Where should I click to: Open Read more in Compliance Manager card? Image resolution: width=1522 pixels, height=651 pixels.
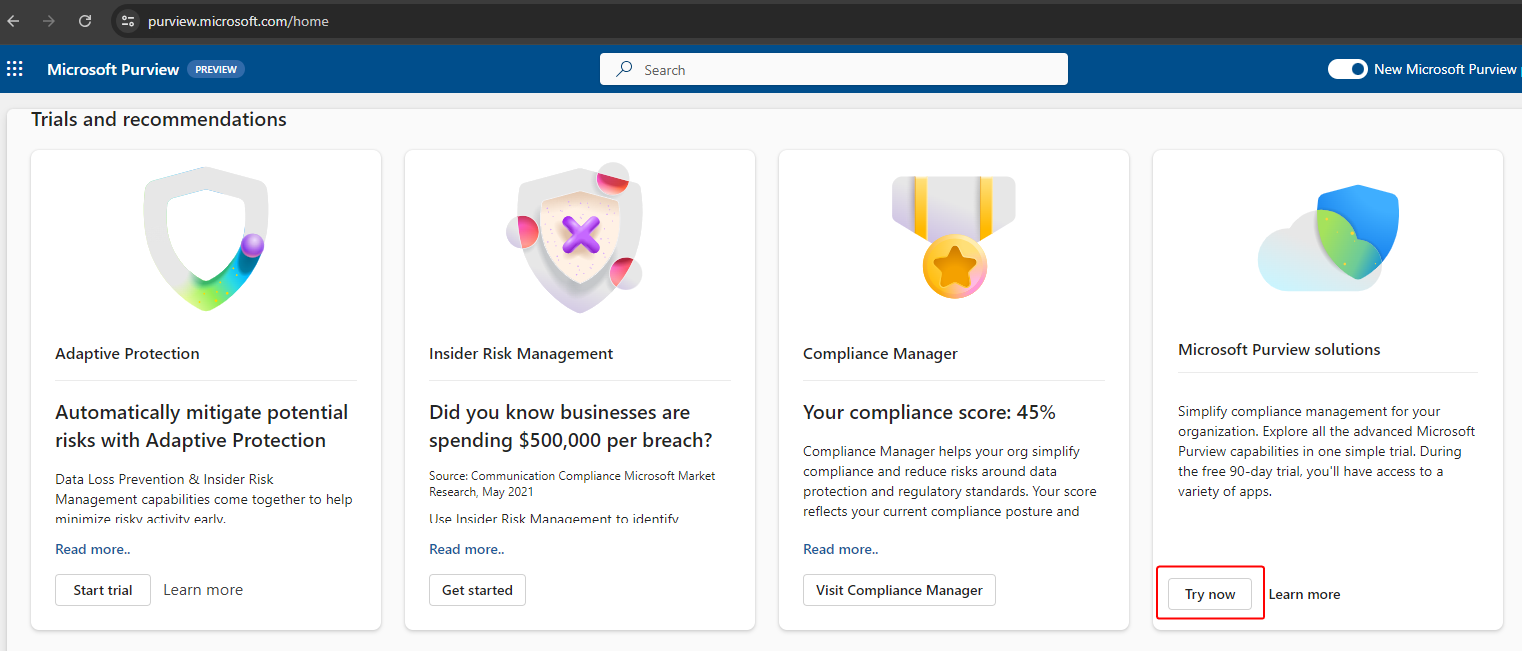[x=841, y=549]
